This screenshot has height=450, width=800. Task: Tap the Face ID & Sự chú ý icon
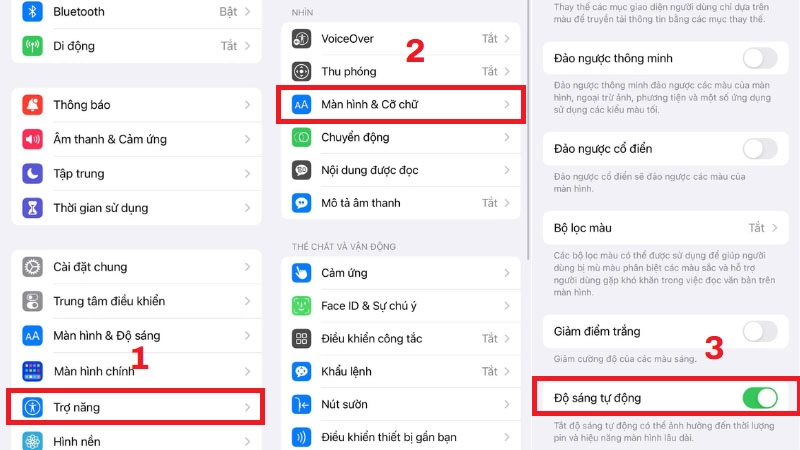[302, 306]
